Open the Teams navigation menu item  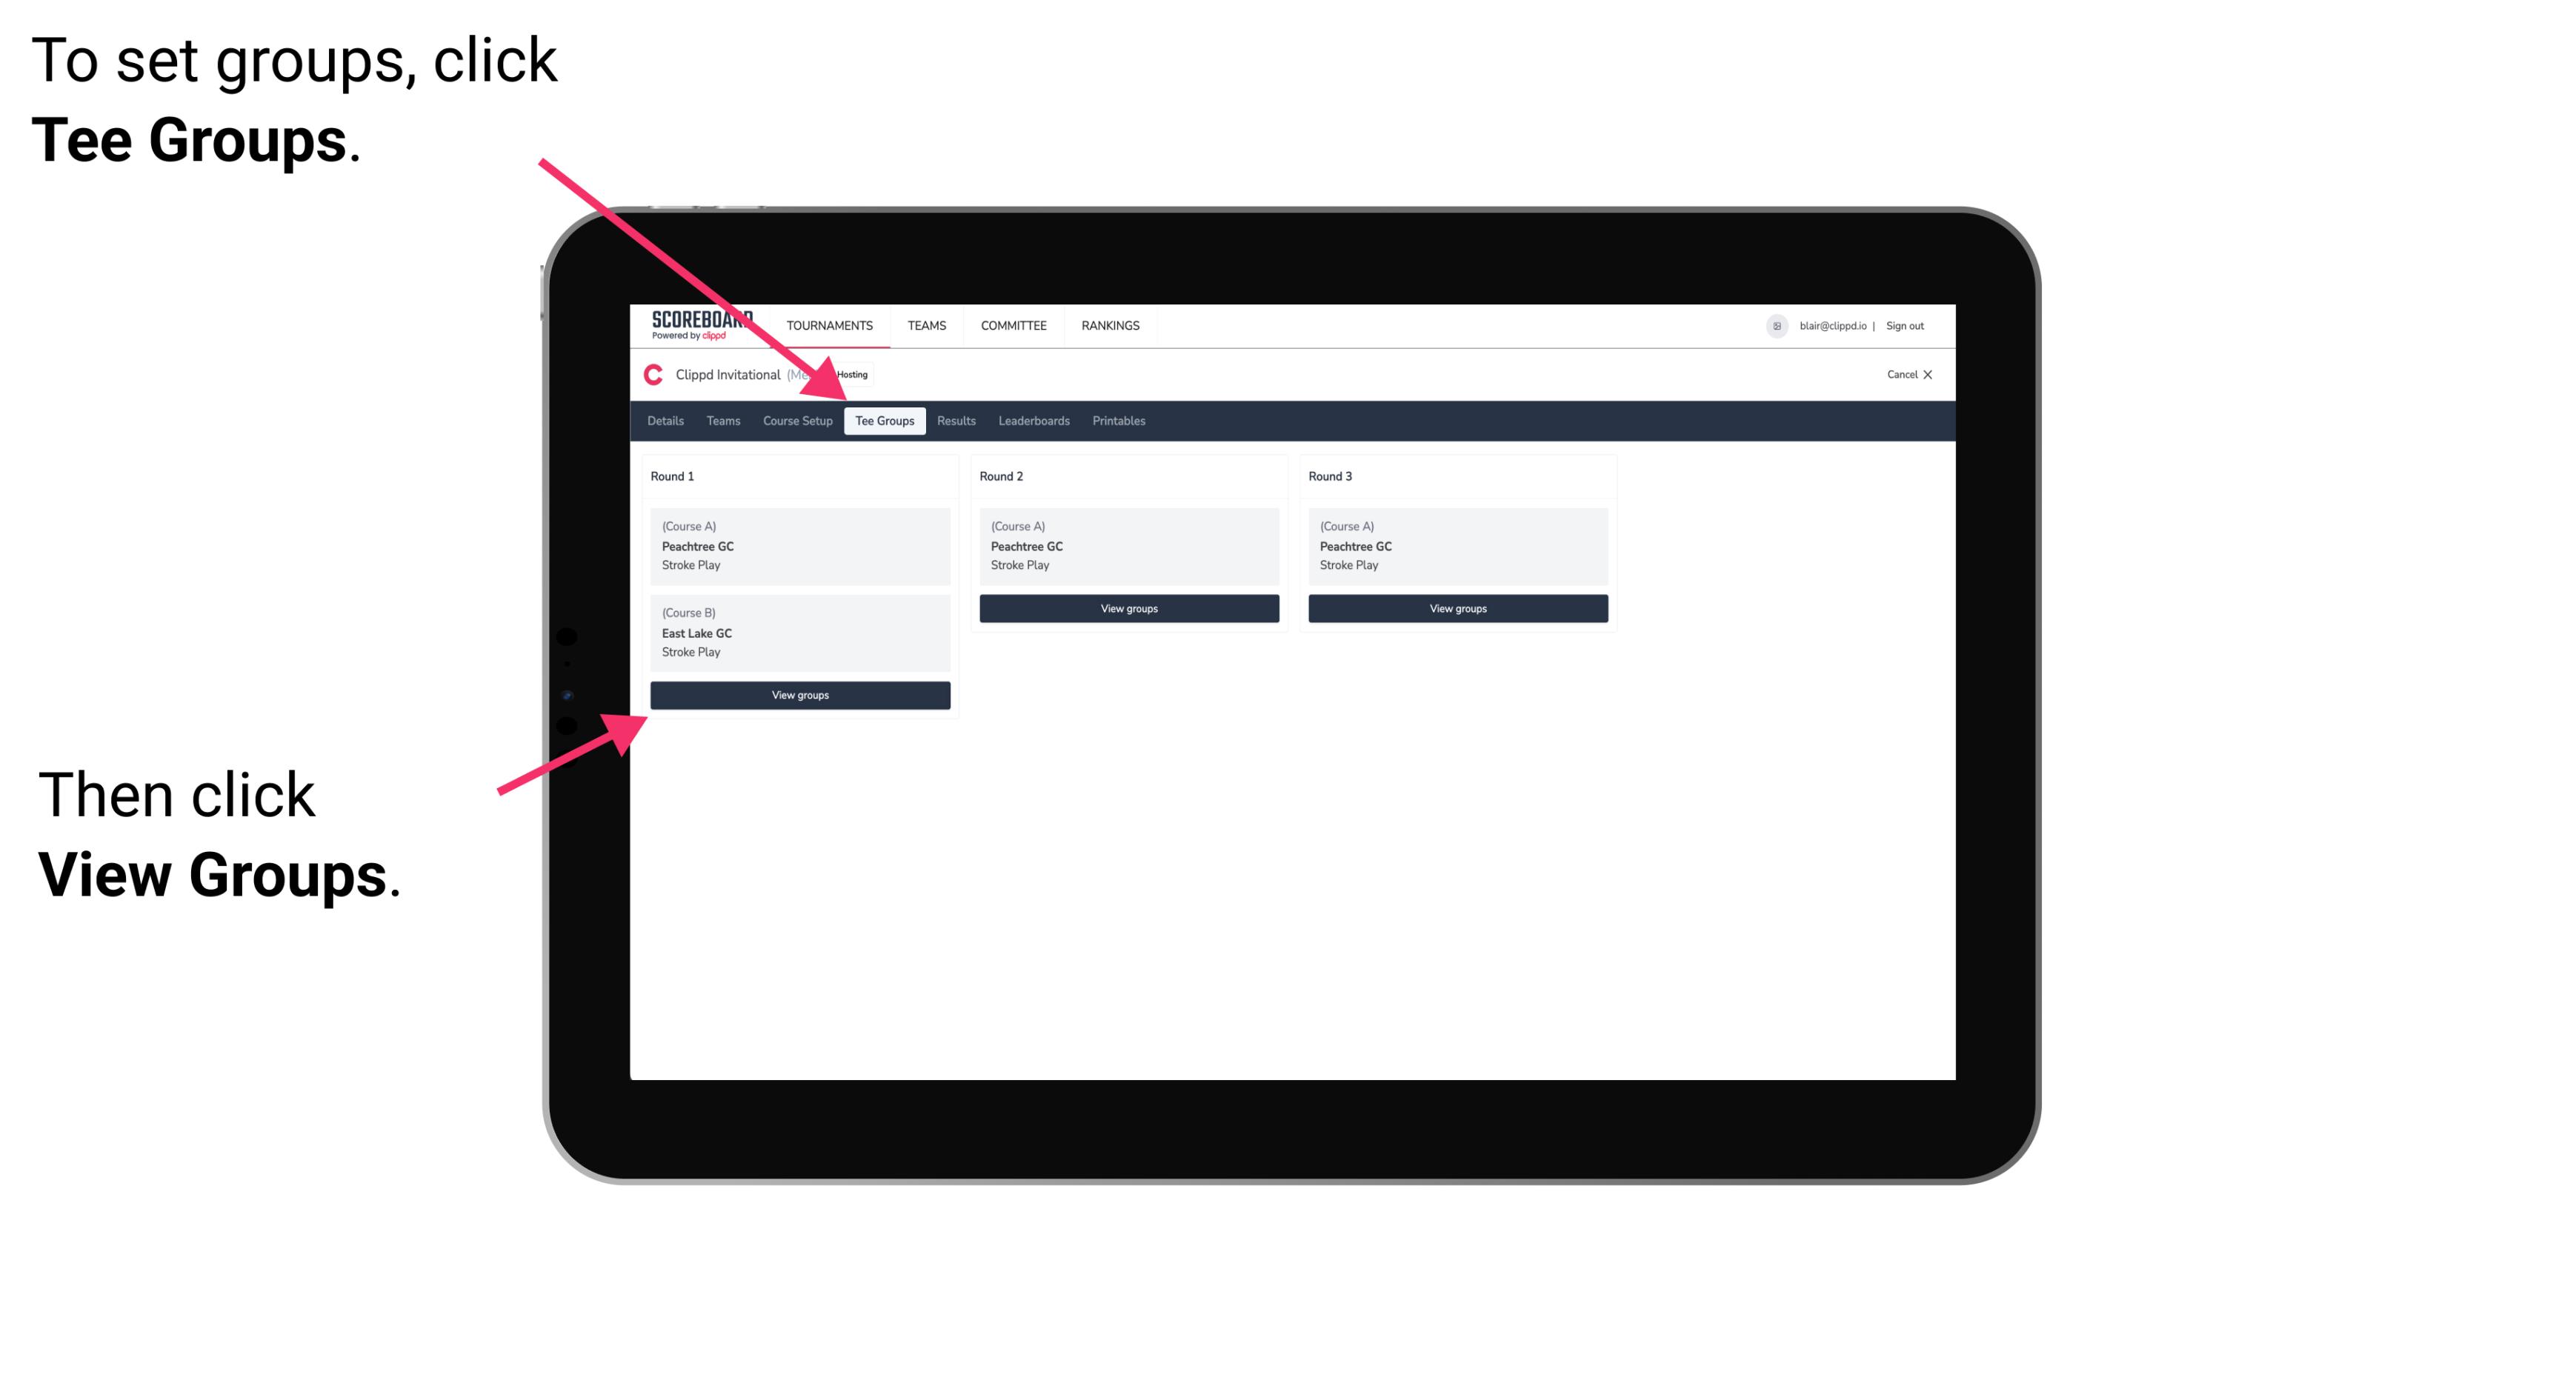pyautogui.click(x=725, y=422)
